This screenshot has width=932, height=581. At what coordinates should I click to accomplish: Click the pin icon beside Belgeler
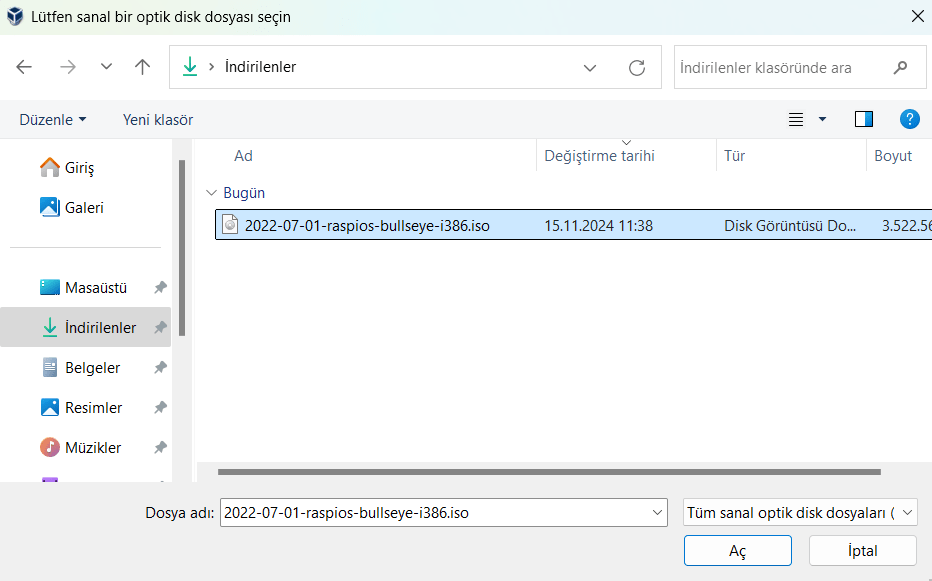click(x=159, y=368)
